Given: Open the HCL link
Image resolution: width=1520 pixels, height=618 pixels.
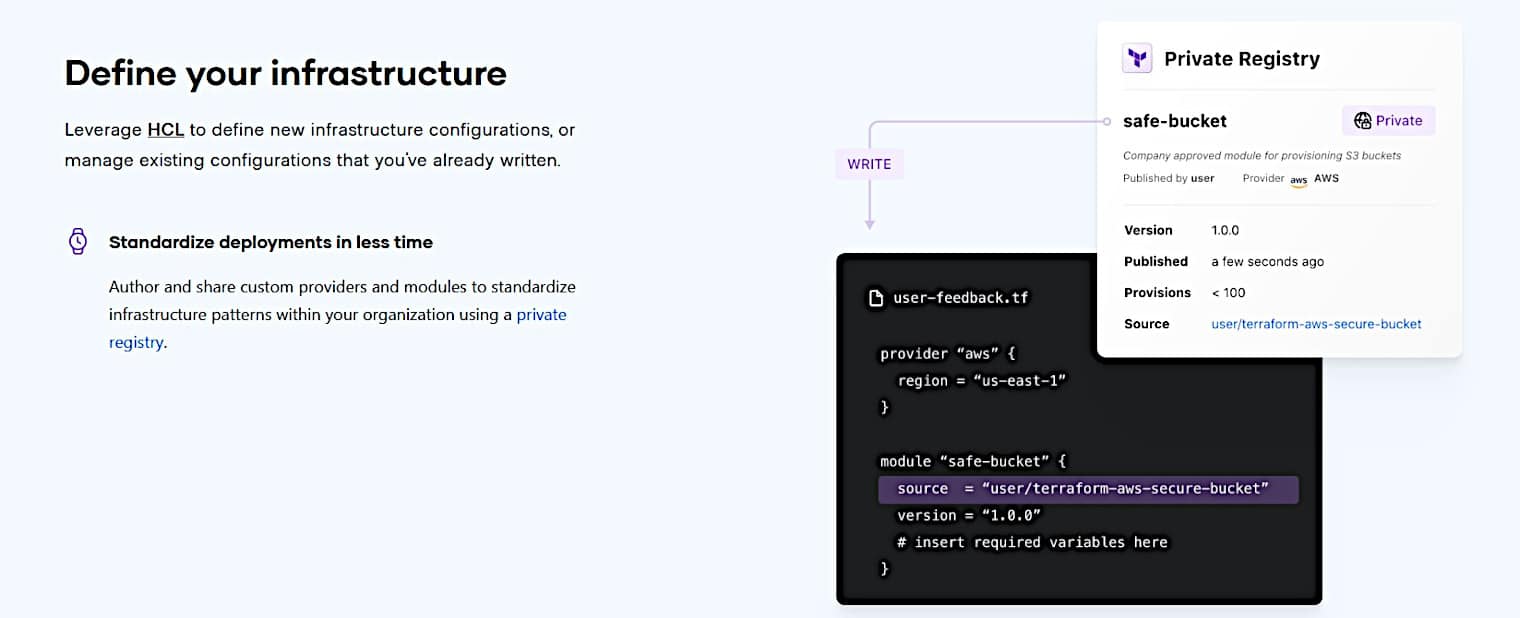Looking at the screenshot, I should [166, 130].
